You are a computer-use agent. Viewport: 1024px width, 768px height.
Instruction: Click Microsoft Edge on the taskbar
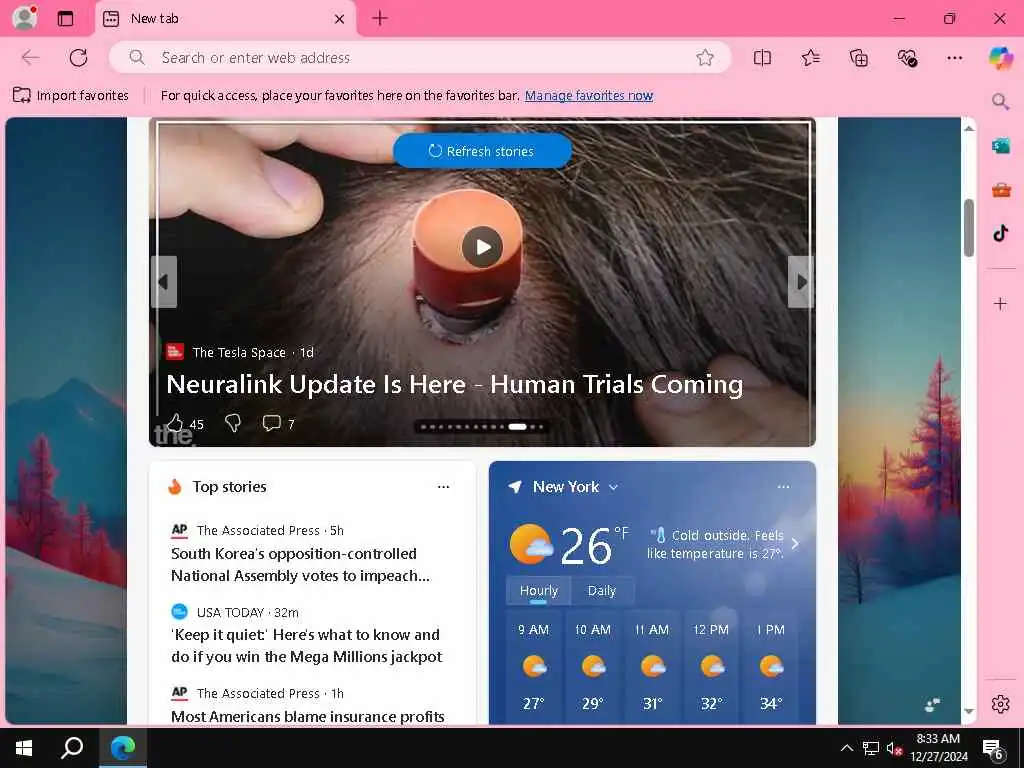tap(123, 748)
